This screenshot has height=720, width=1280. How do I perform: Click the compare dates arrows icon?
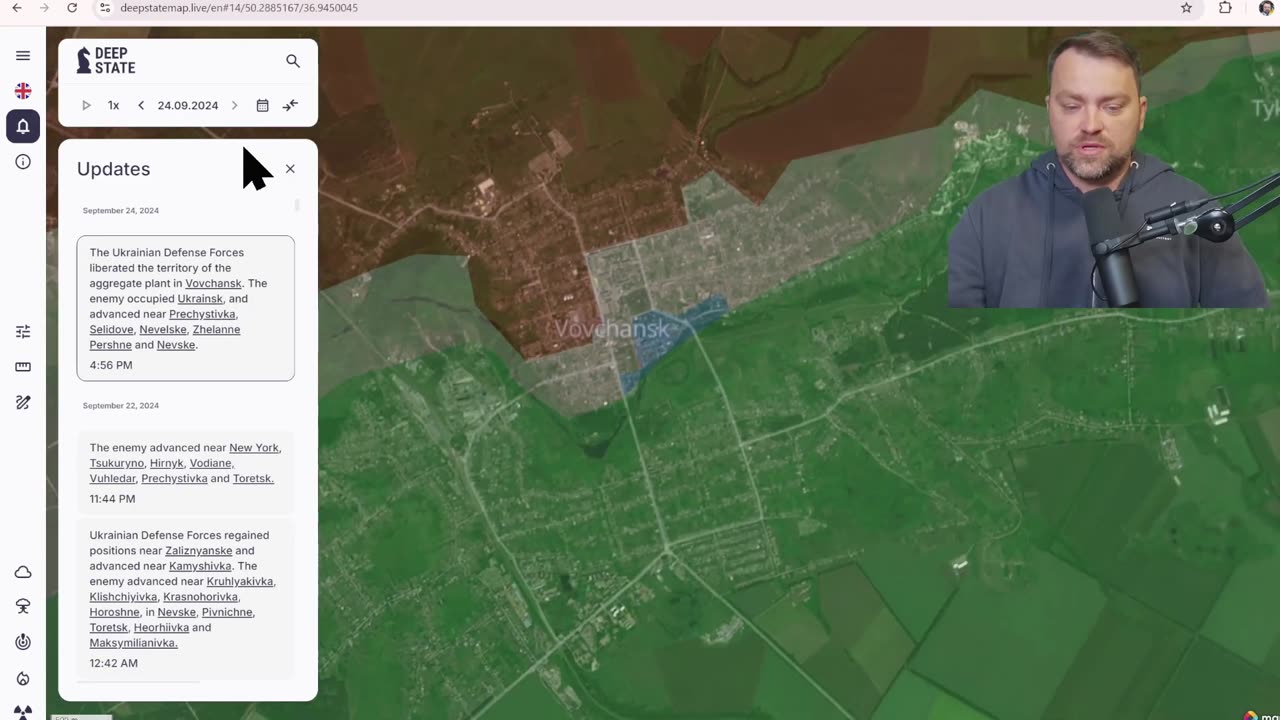(290, 105)
